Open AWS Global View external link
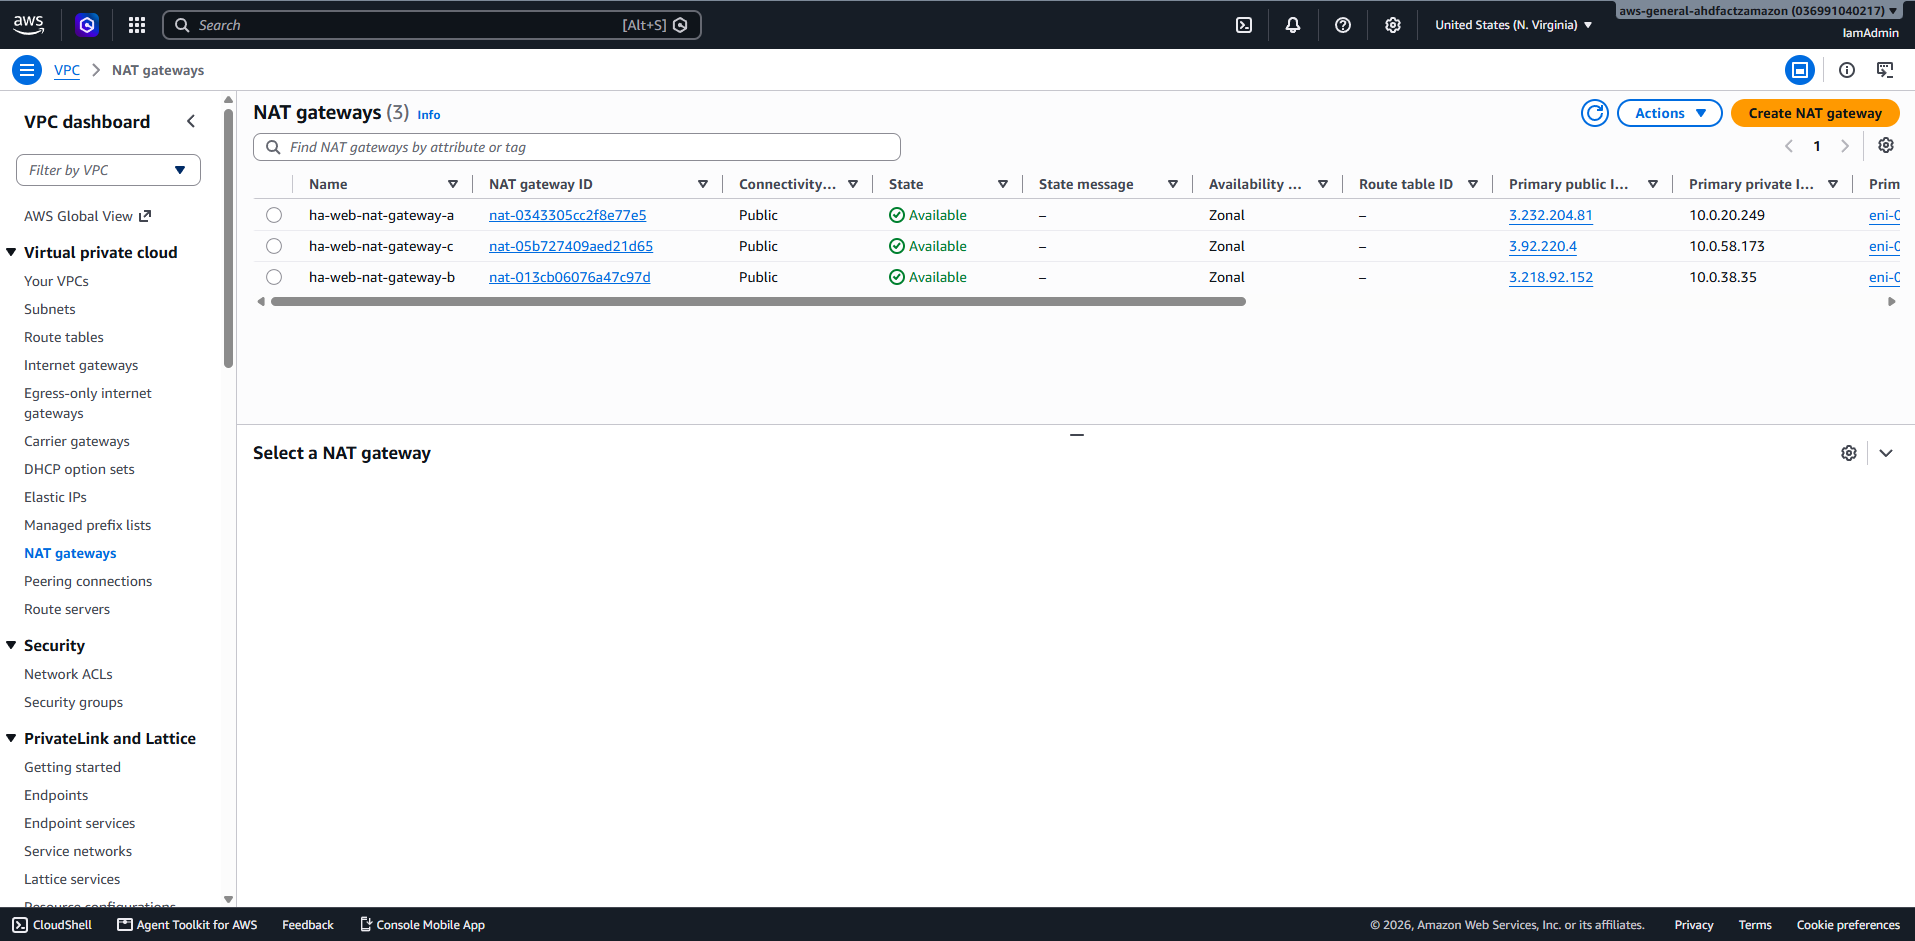Viewport: 1915px width, 941px height. [88, 216]
